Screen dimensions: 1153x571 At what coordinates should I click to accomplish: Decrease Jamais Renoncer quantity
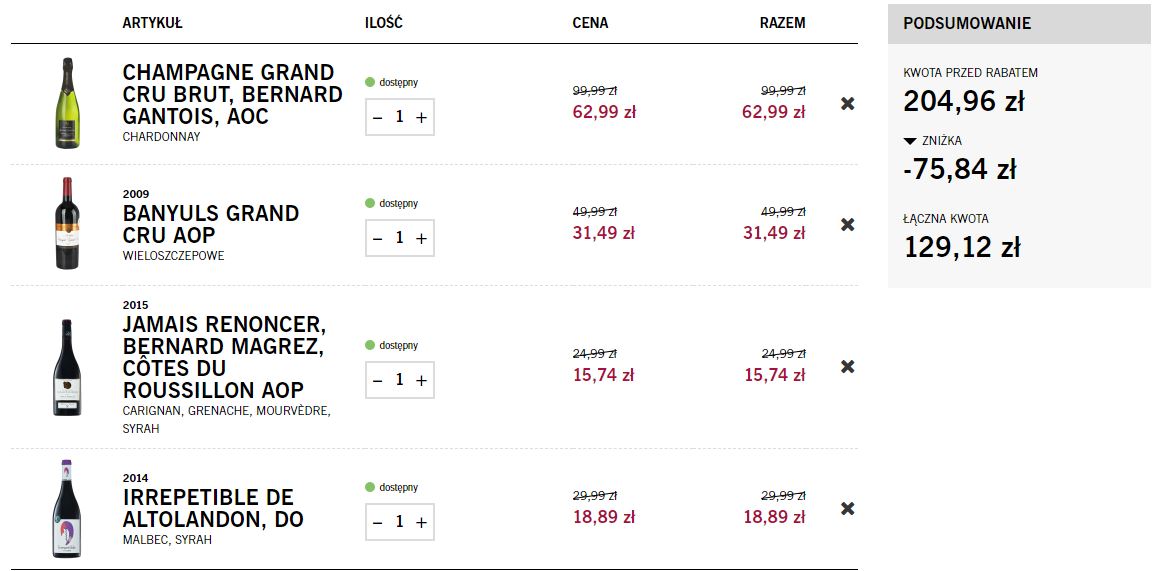378,380
